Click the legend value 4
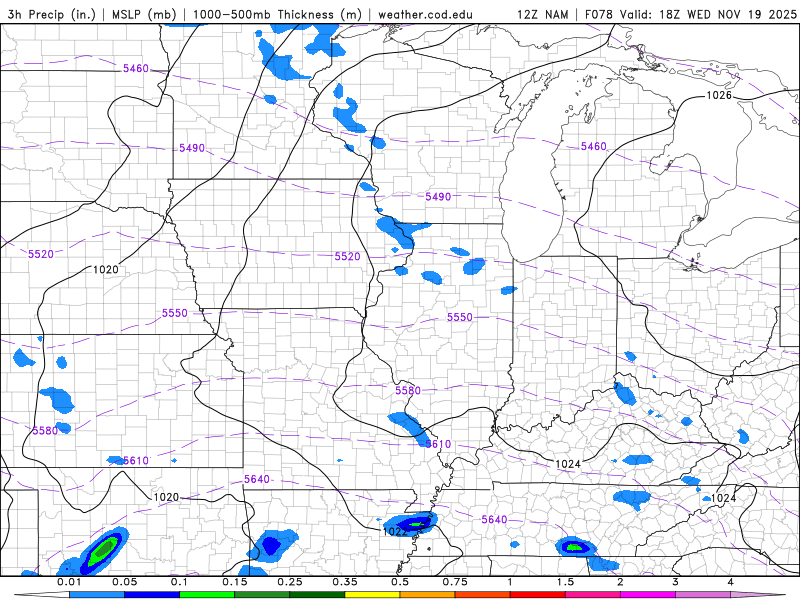 tap(731, 582)
